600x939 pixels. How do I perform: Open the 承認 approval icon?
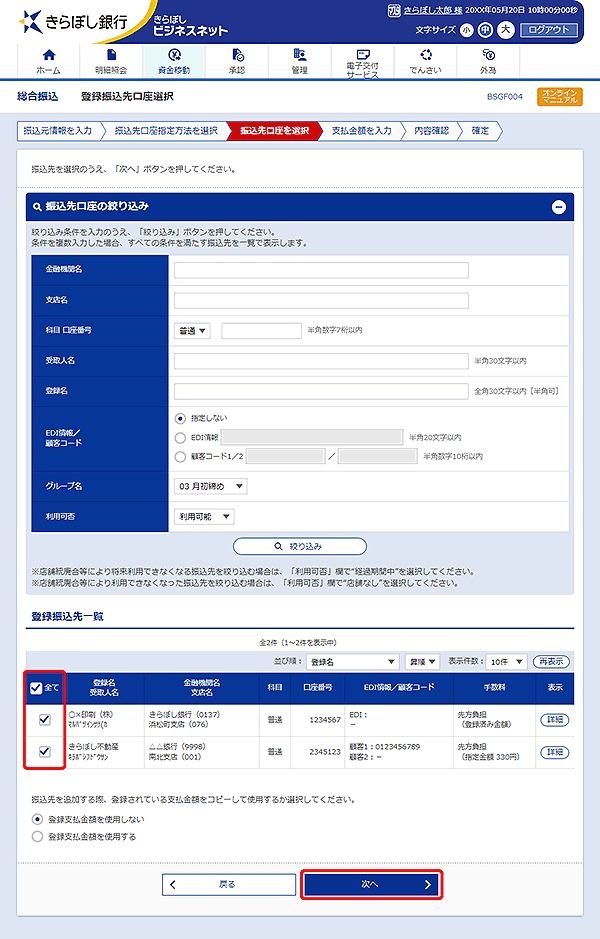pos(237,55)
